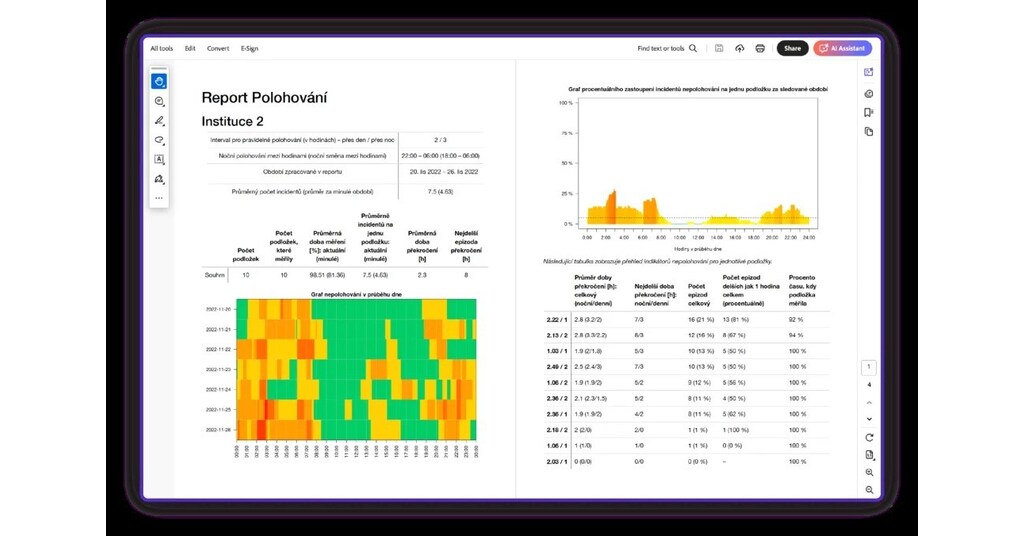1024x536 pixels.
Task: Rotate the page view
Action: [x=869, y=437]
